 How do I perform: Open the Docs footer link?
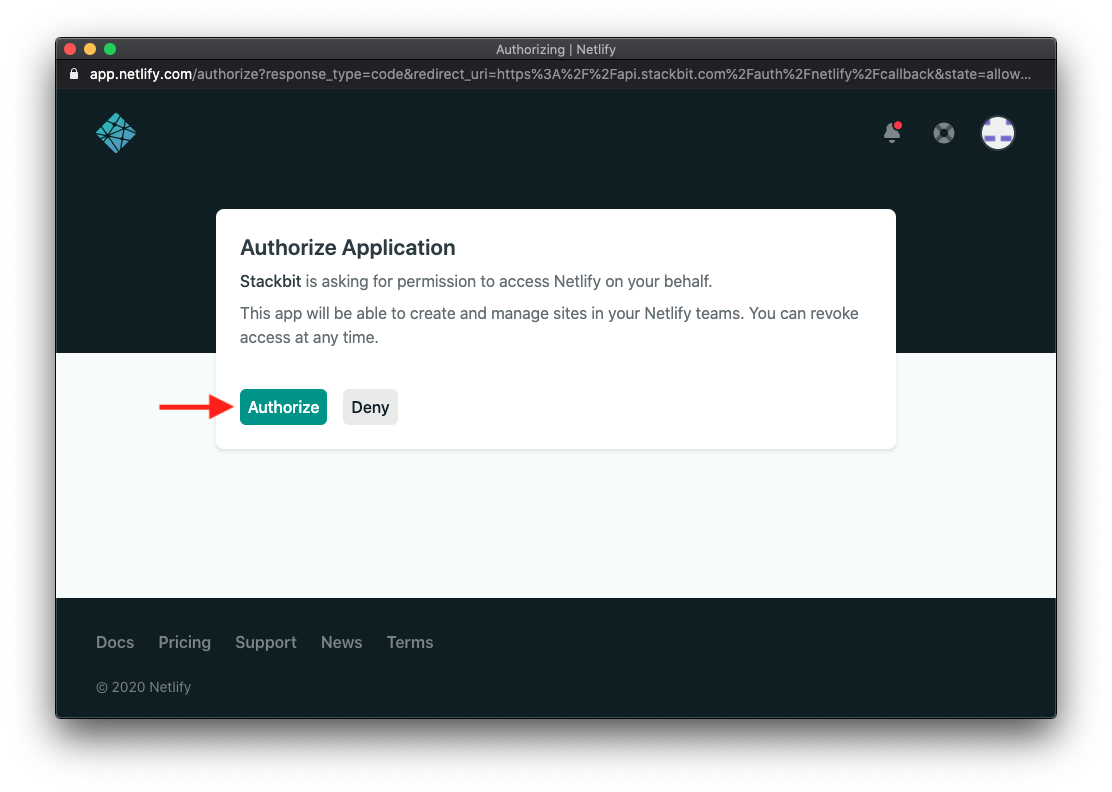click(115, 642)
